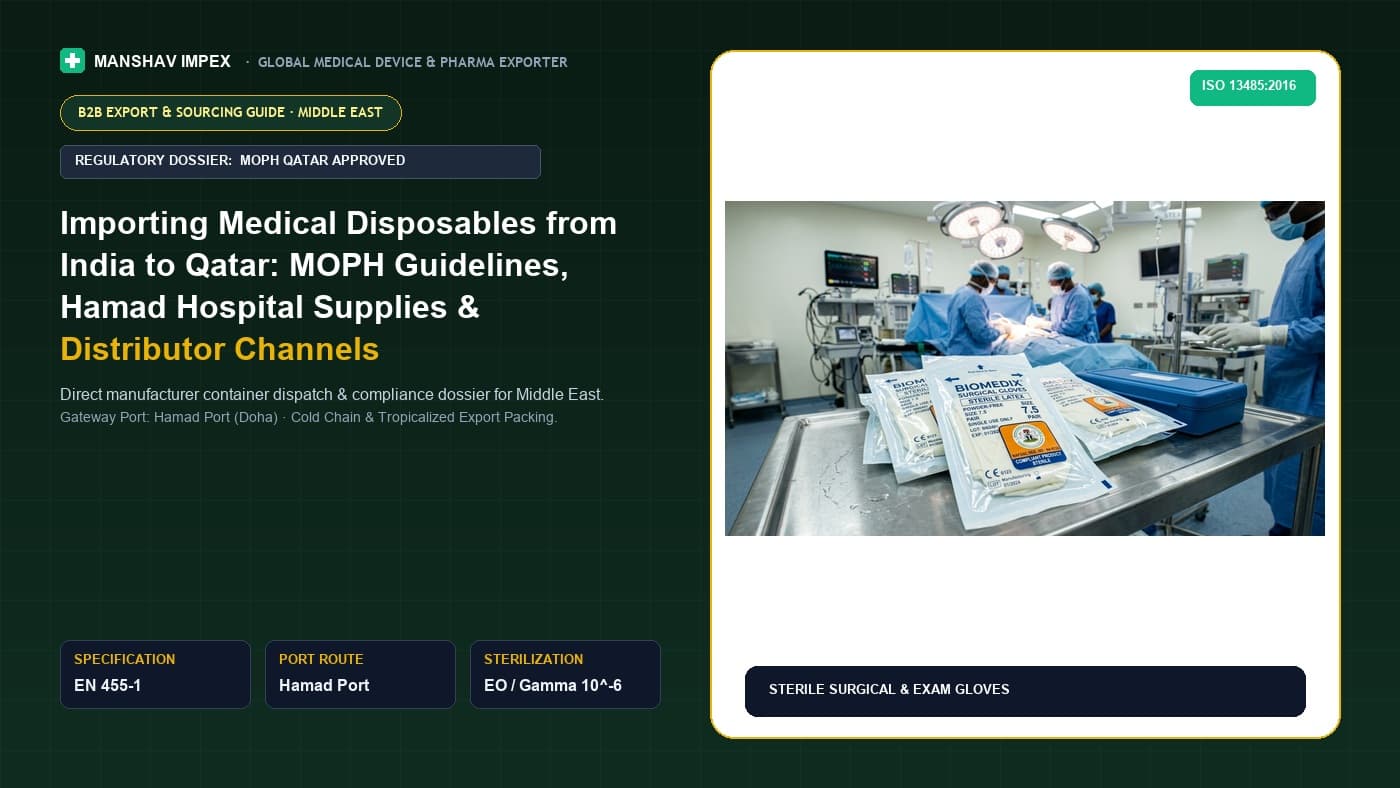Select the 'EO / Gamma 10^-6' value

(x=553, y=685)
